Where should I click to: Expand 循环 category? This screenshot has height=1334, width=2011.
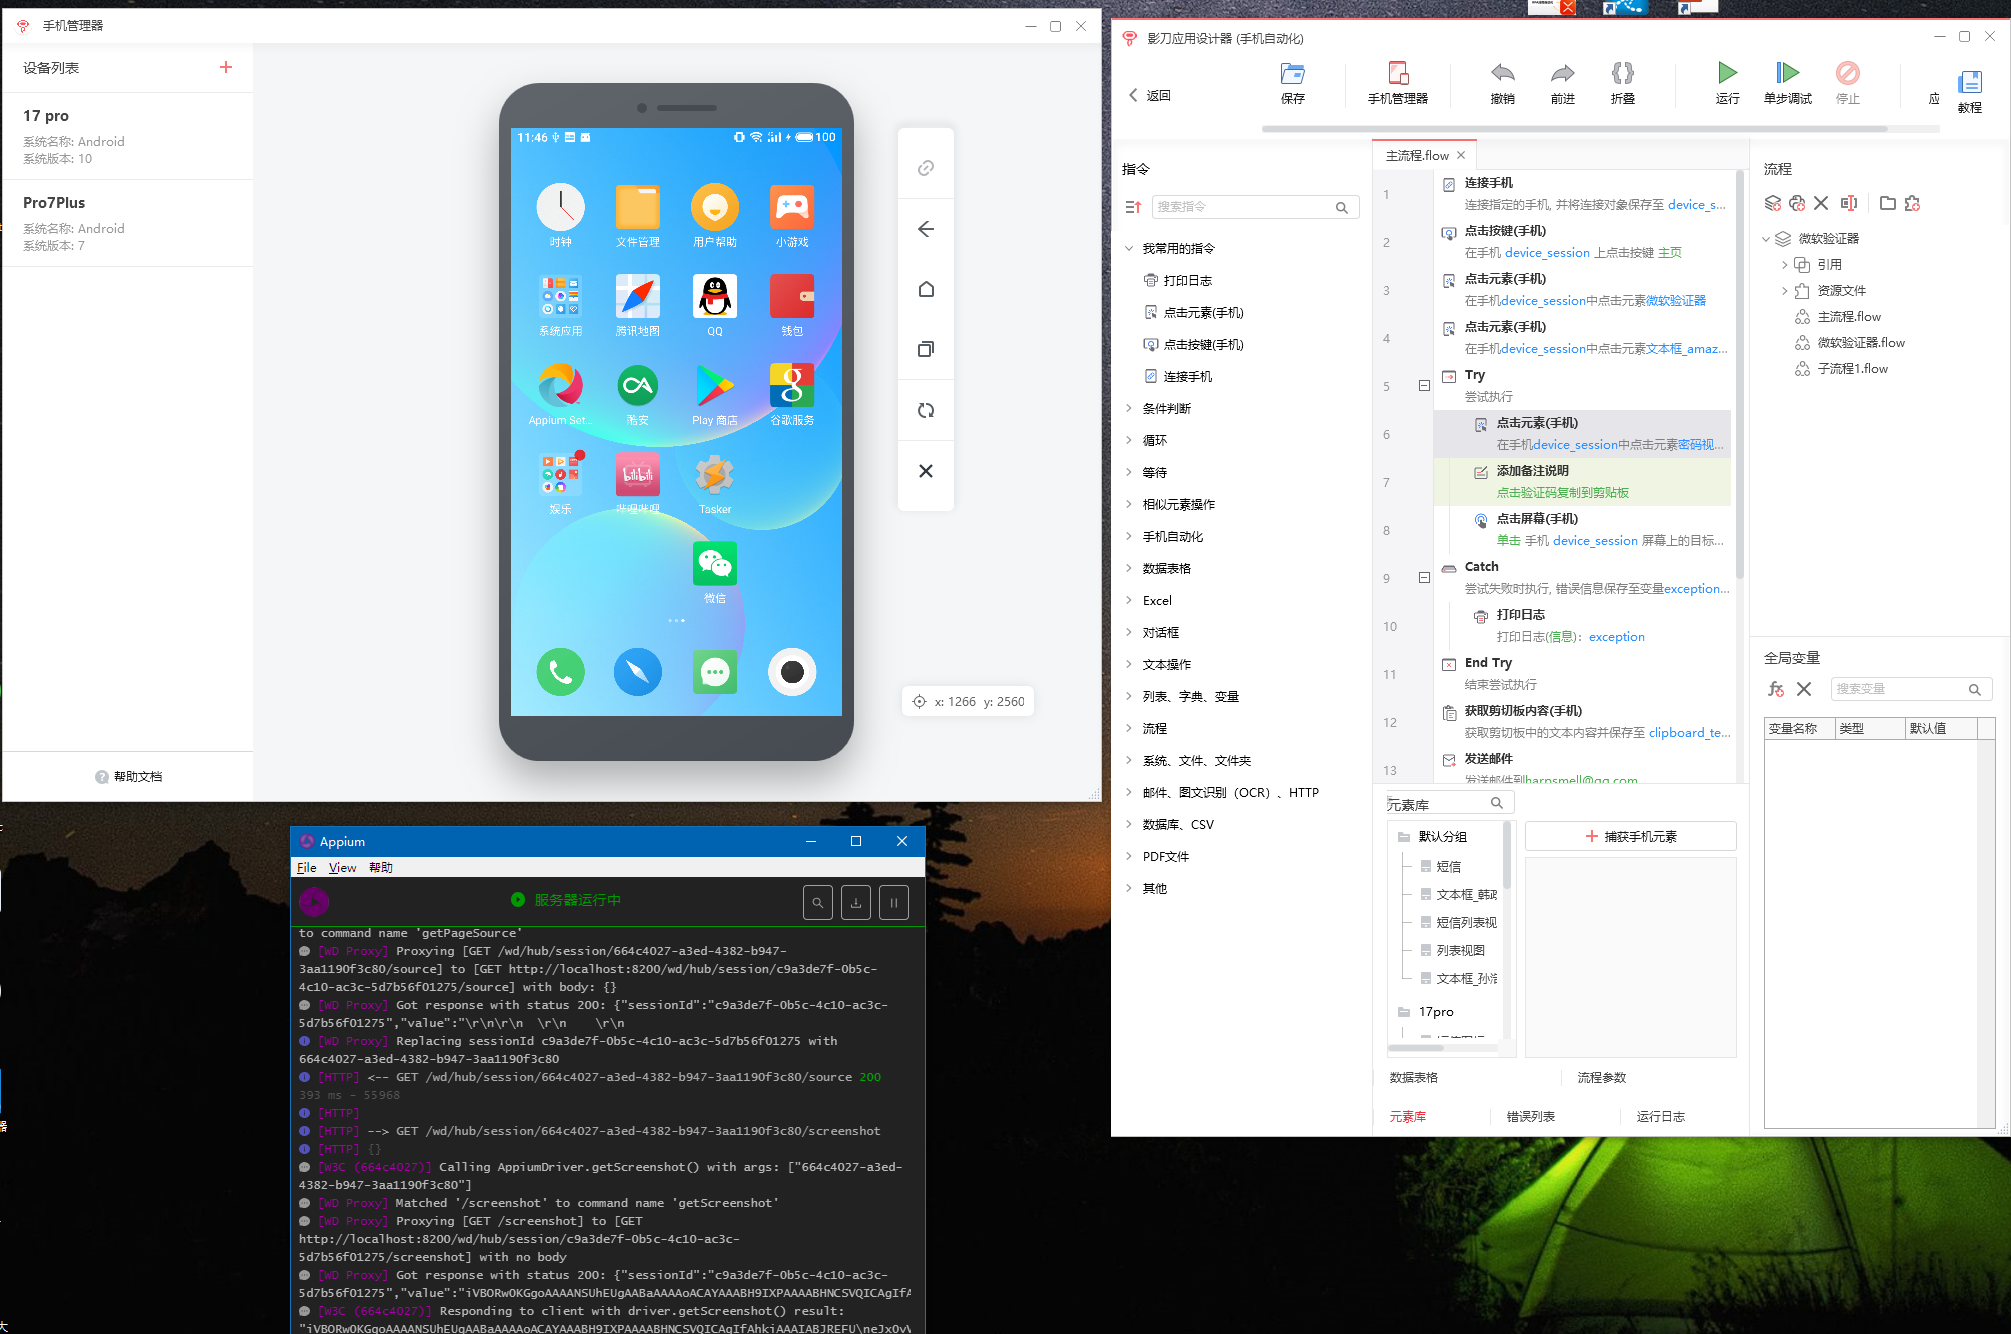[1129, 440]
